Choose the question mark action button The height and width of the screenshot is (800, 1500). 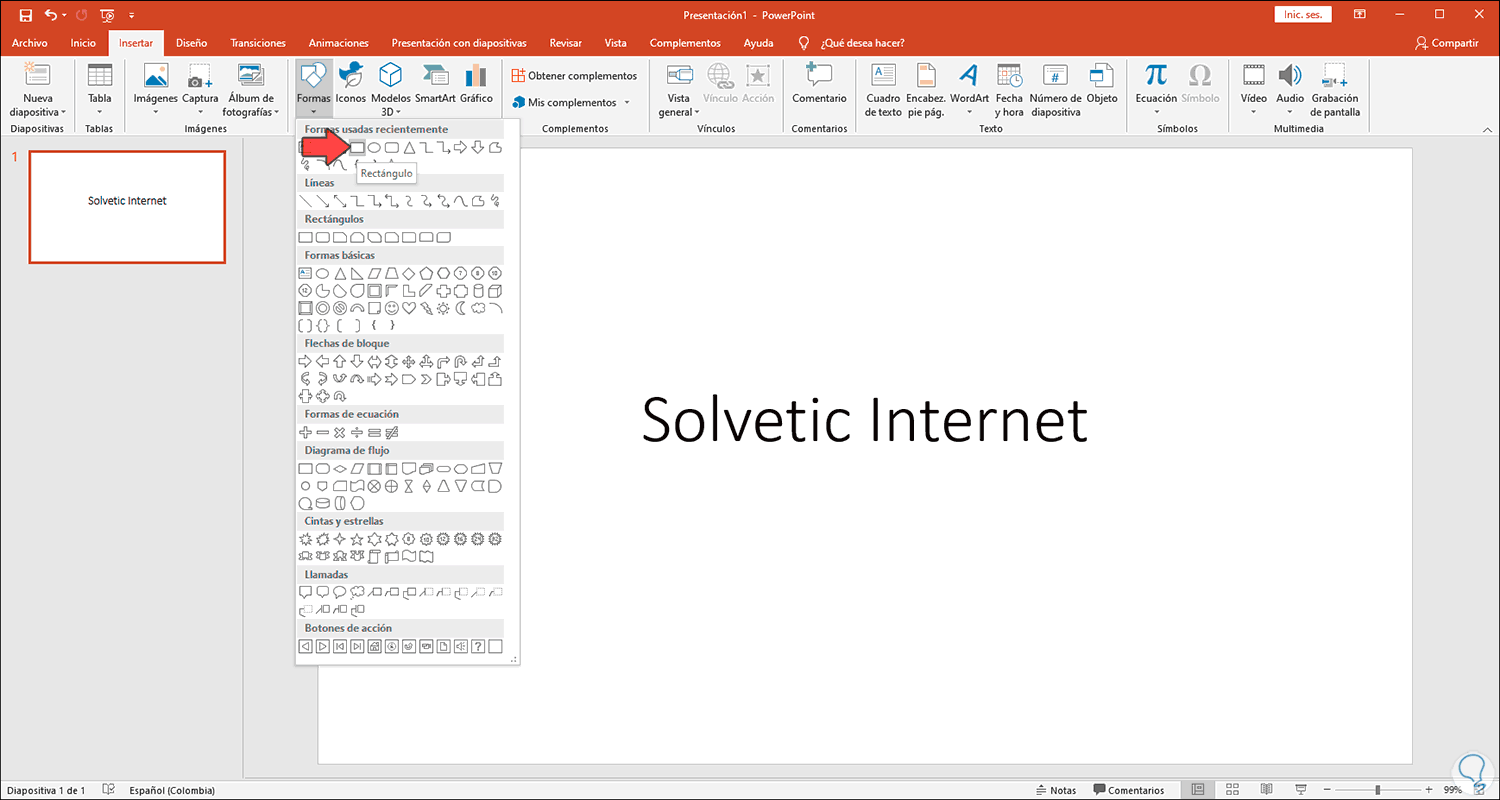click(x=478, y=646)
